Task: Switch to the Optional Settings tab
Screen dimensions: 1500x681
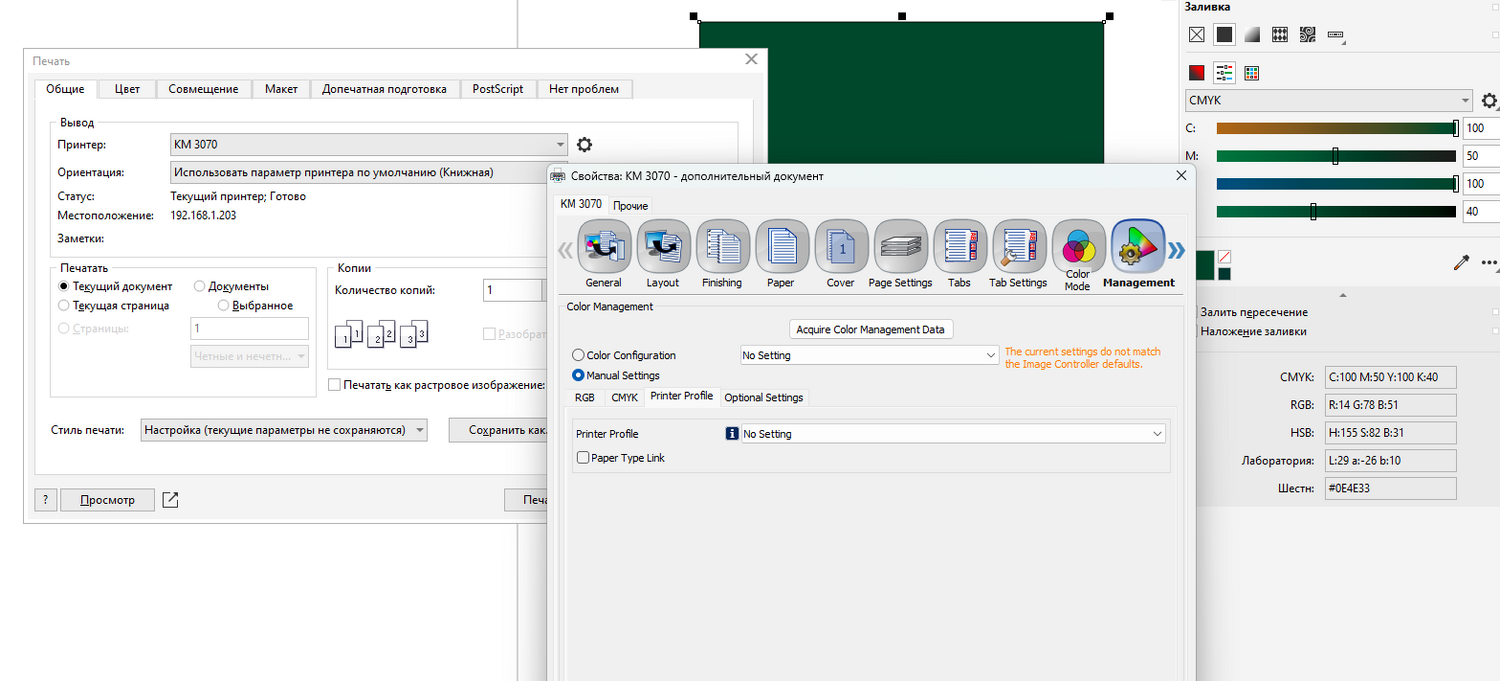Action: pos(763,397)
